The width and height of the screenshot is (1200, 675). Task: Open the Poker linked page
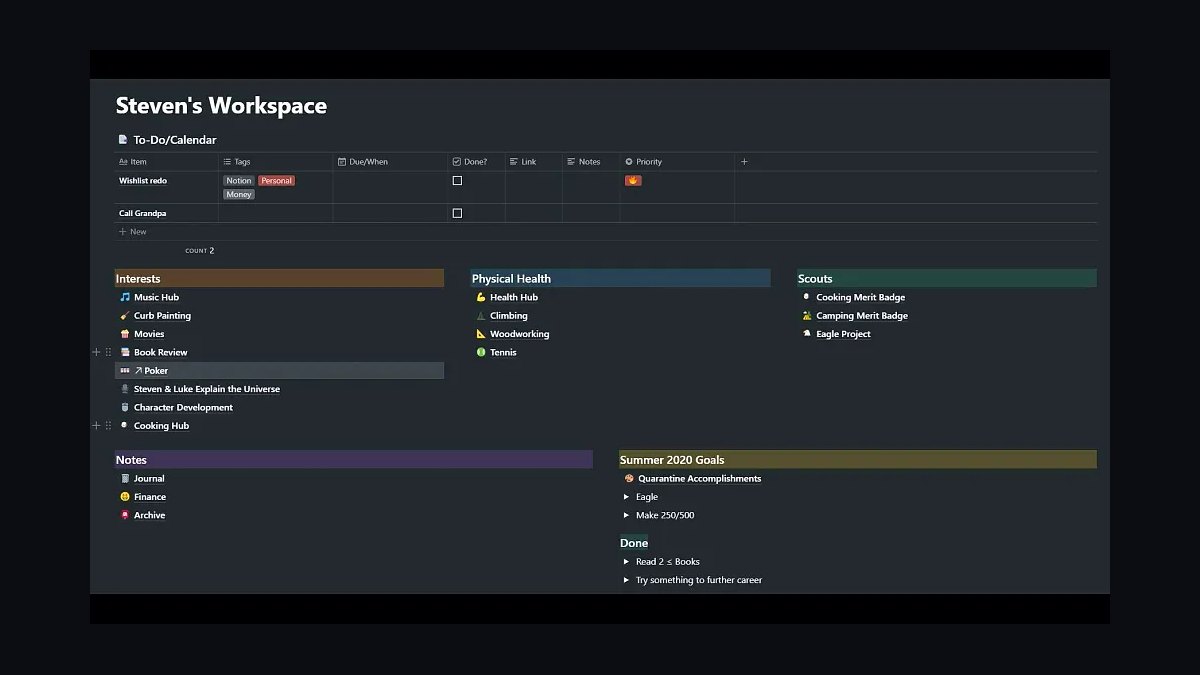click(x=156, y=371)
